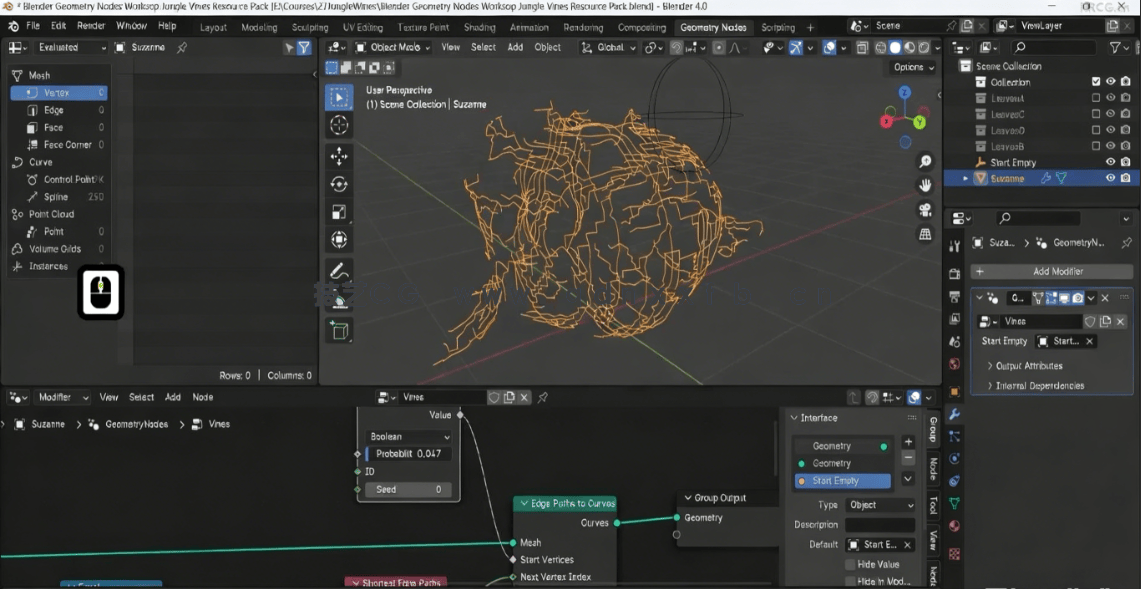The image size is (1141, 589).
Task: Select the Move tool in the viewport toolbar
Action: point(339,155)
